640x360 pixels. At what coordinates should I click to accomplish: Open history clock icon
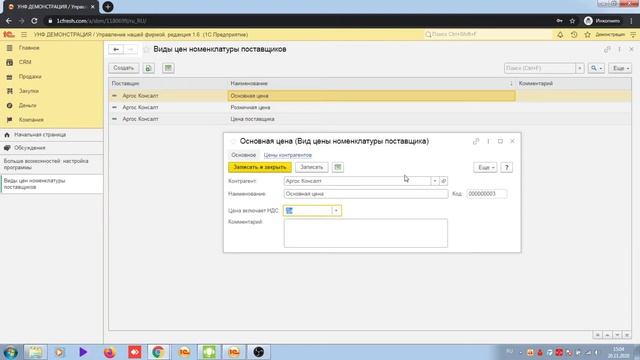coord(574,35)
